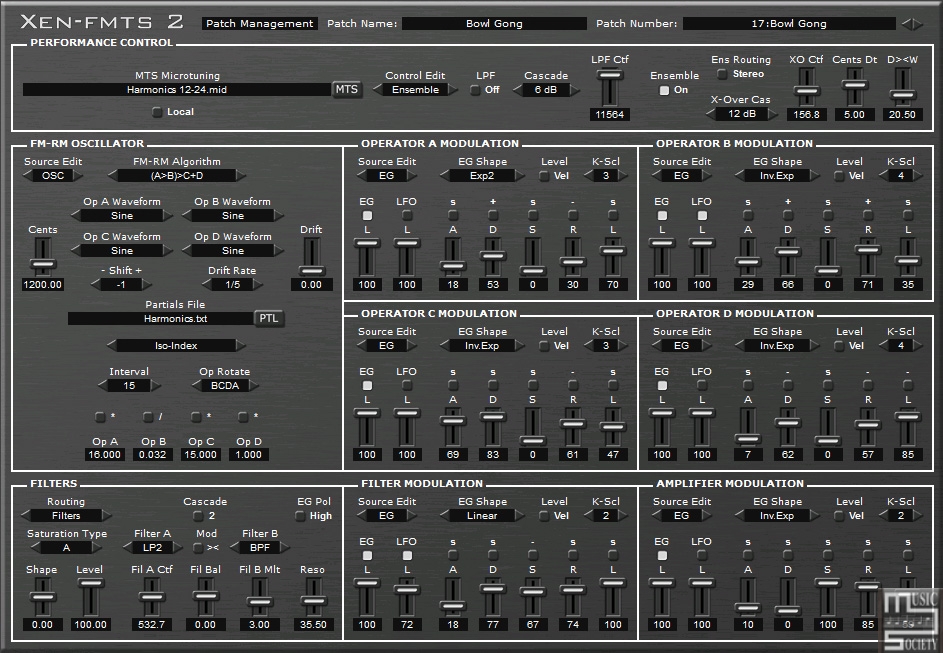
Task: Select the next FM-RM Algorithm with the right arrow
Action: click(x=241, y=176)
